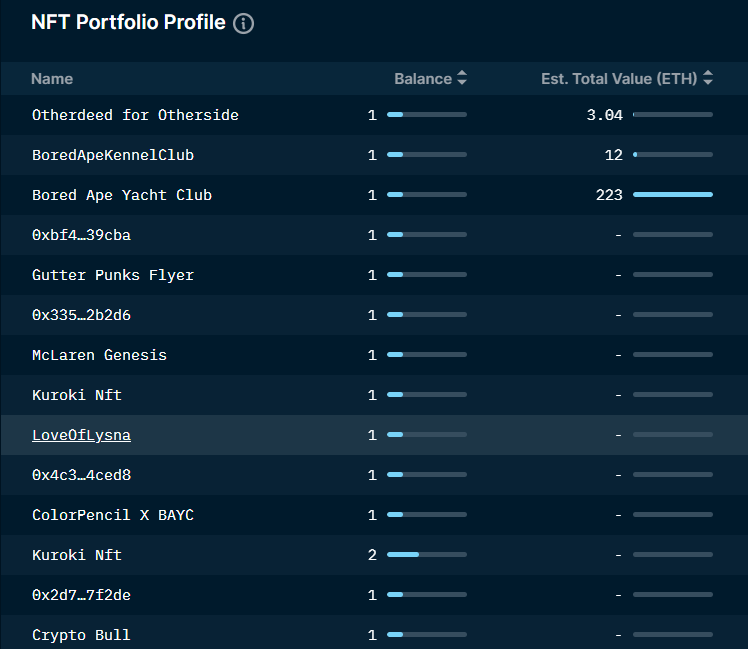Open Gutter Punks Flyer entry
The image size is (748, 649).
click(x=113, y=275)
